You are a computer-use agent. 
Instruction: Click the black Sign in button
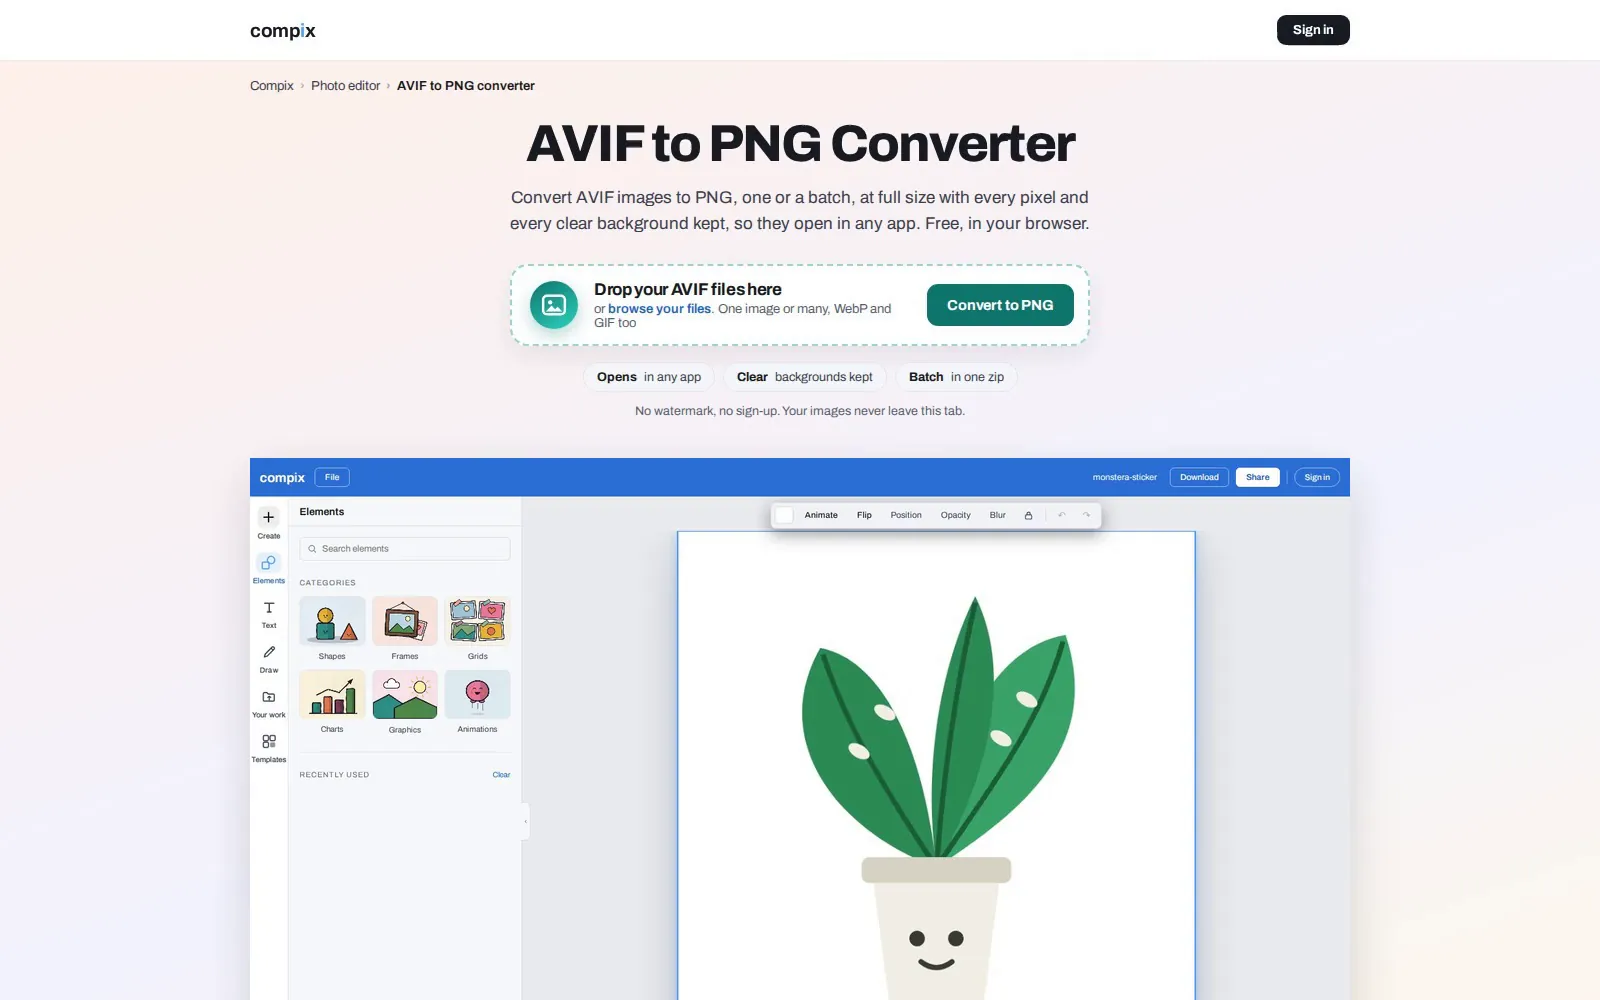click(1313, 30)
